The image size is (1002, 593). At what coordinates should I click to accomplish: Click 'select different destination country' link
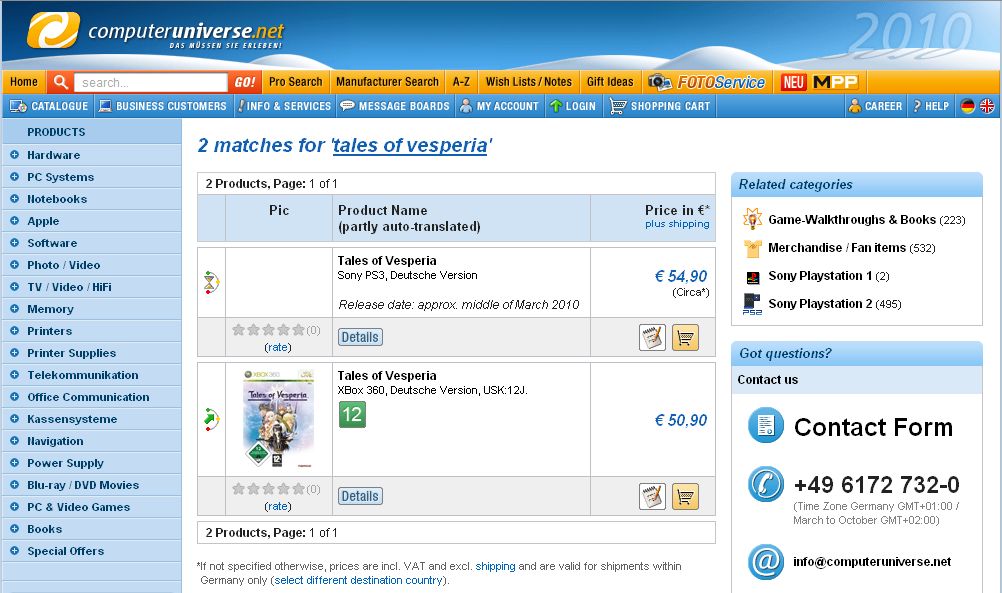point(358,580)
